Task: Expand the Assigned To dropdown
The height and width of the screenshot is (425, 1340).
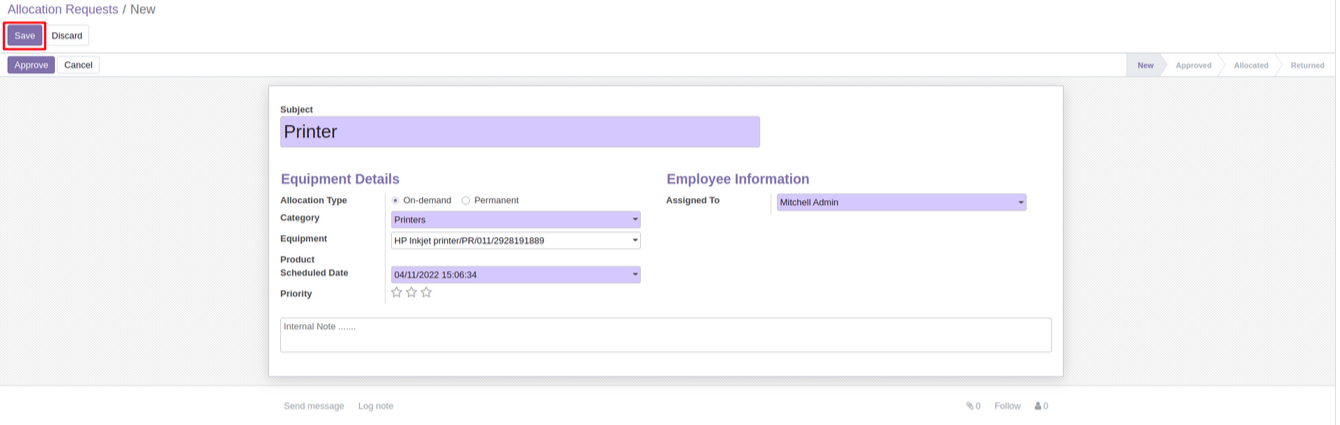Action: coord(1020,203)
